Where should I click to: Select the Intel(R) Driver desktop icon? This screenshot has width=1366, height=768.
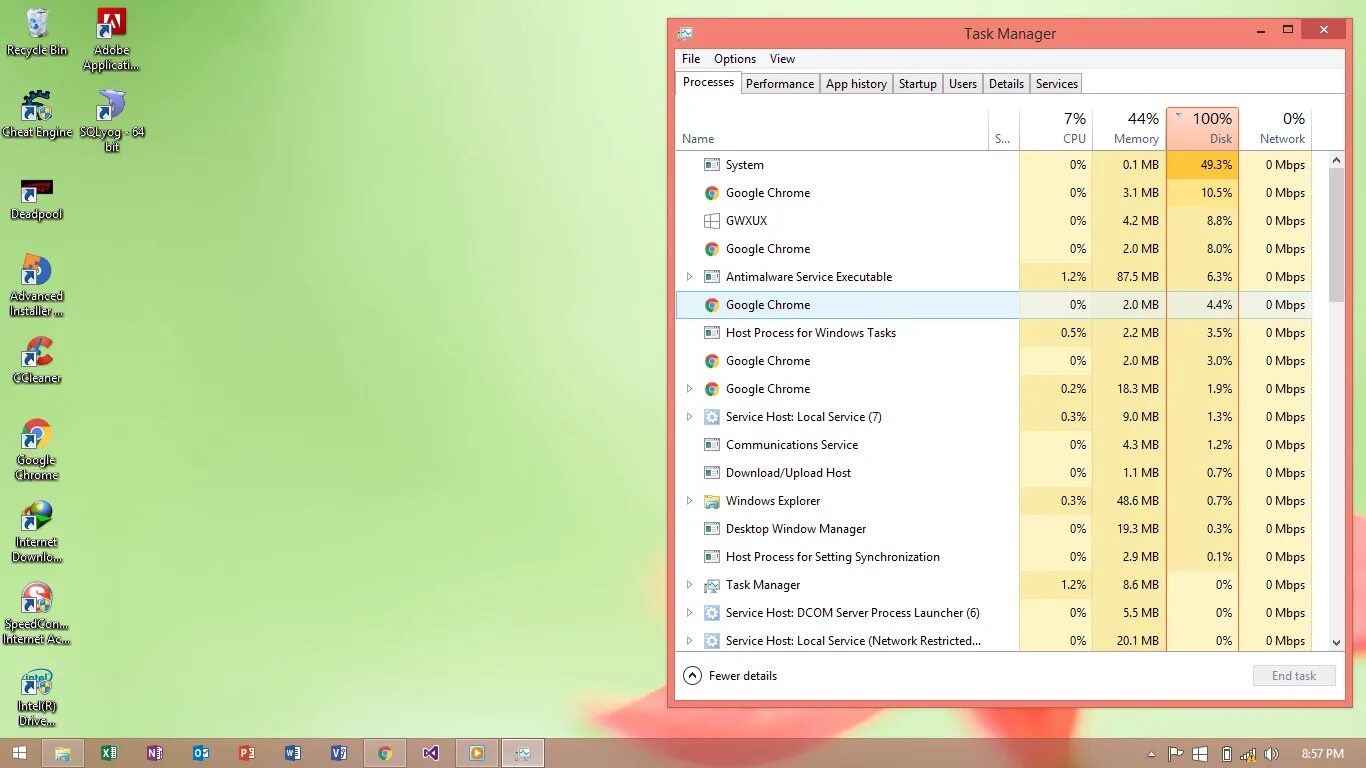[x=37, y=696]
